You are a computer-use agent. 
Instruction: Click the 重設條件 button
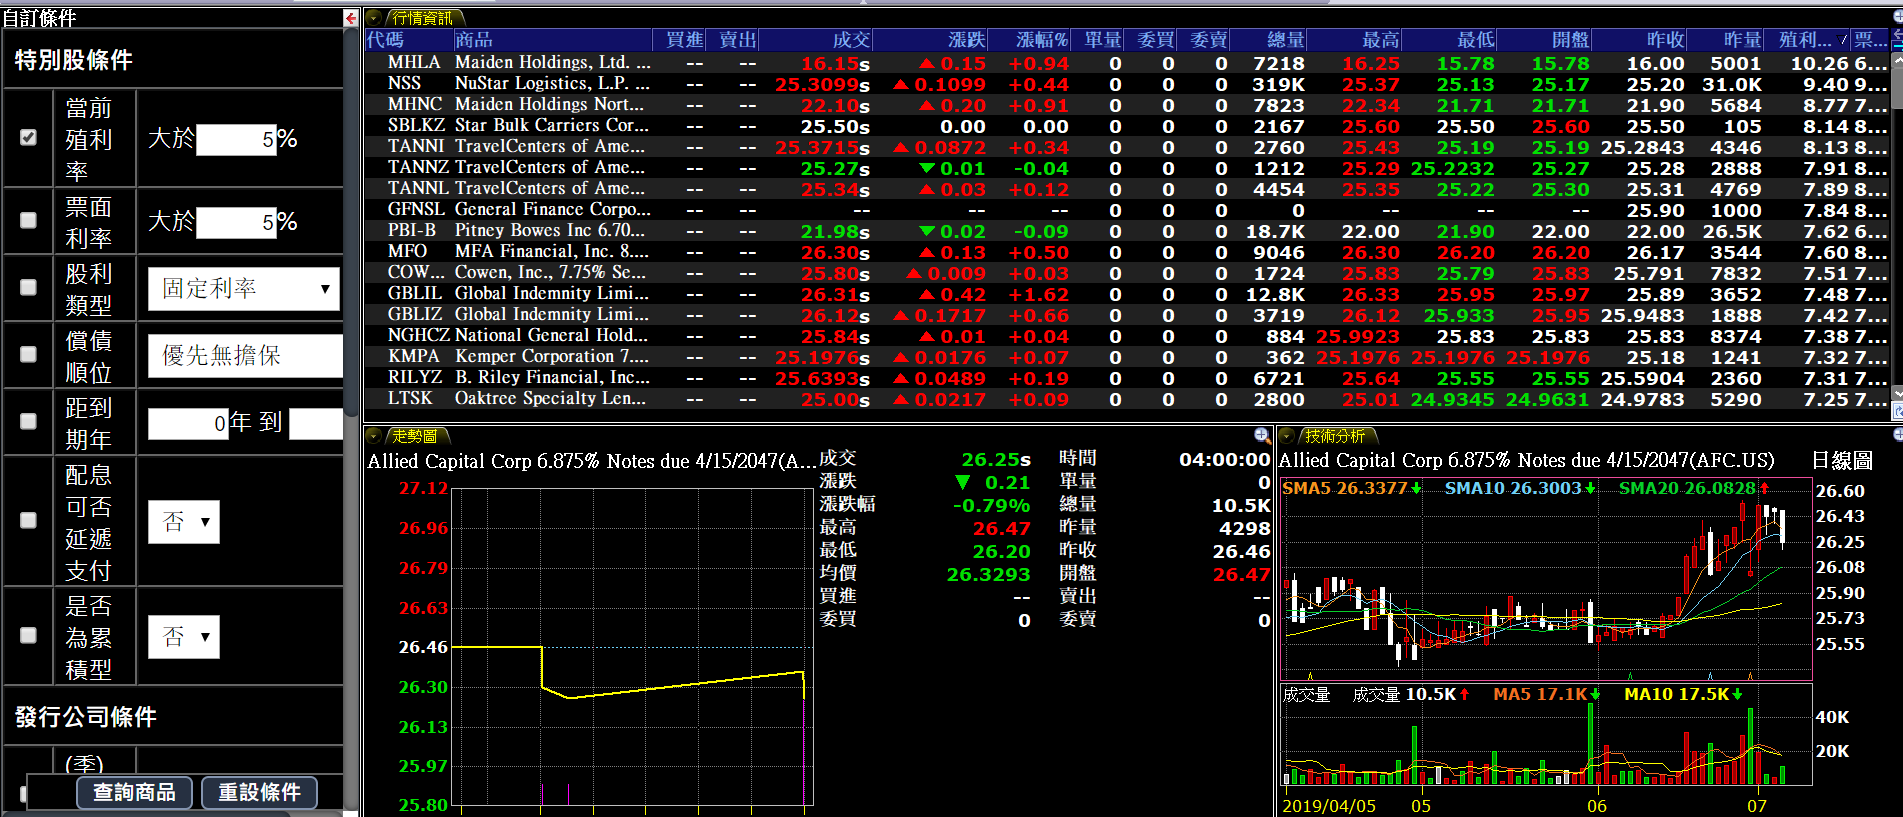pos(259,792)
